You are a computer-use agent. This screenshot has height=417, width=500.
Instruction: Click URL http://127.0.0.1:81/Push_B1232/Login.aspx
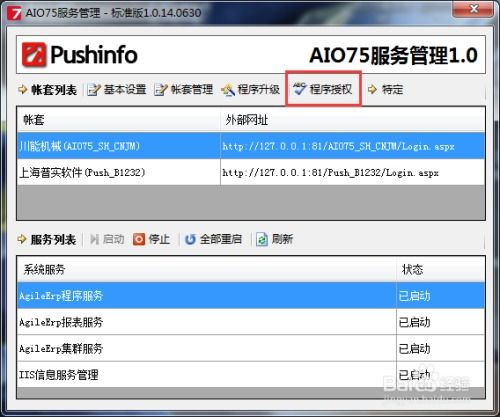point(330,173)
